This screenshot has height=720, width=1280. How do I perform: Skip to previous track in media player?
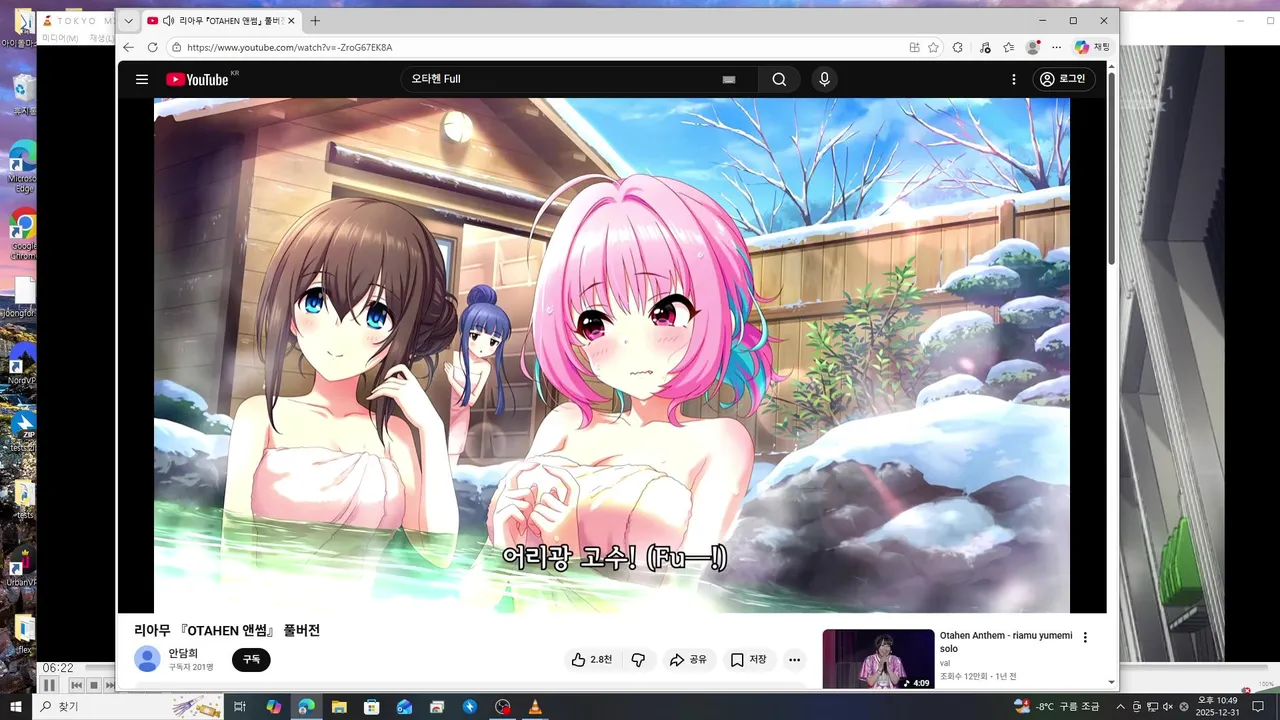coord(76,685)
